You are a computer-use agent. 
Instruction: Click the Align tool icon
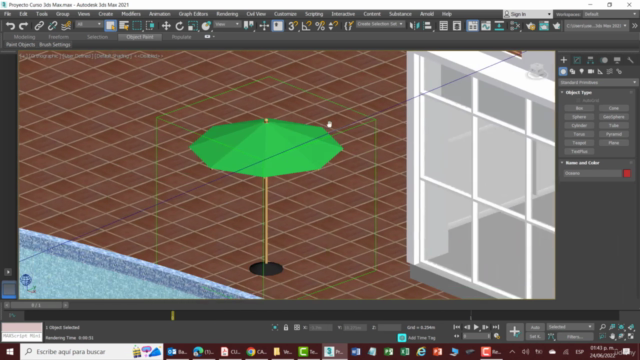(x=427, y=26)
